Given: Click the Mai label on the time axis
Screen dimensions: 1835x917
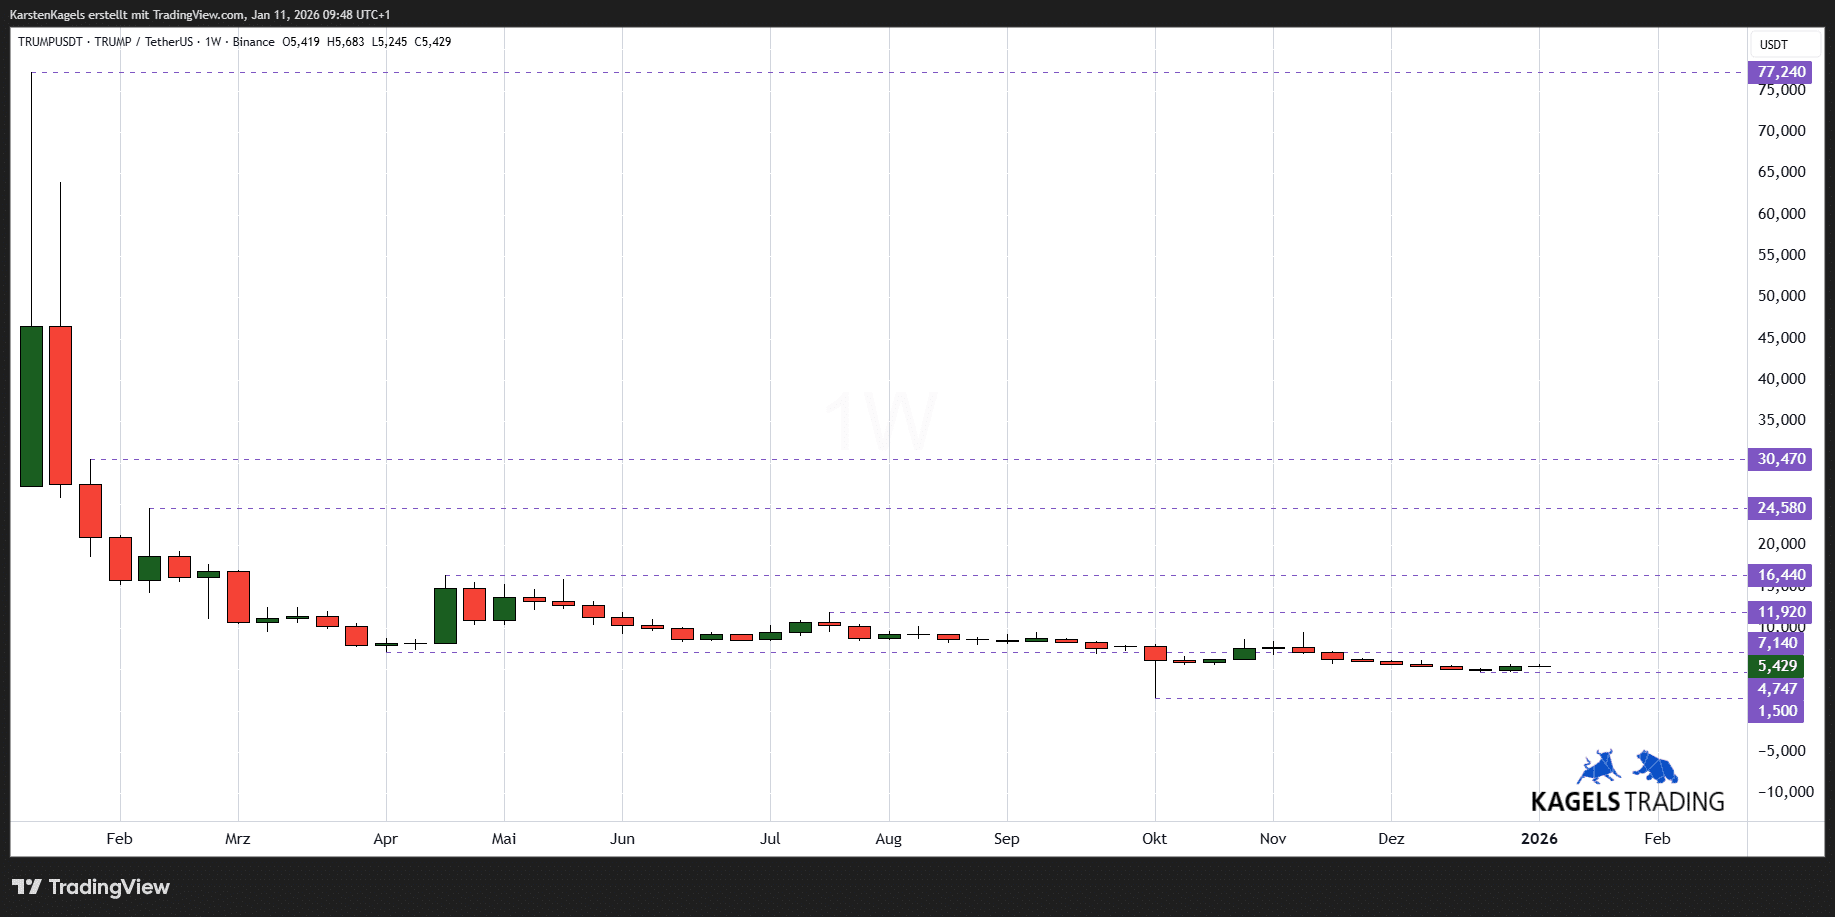Looking at the screenshot, I should click(504, 839).
